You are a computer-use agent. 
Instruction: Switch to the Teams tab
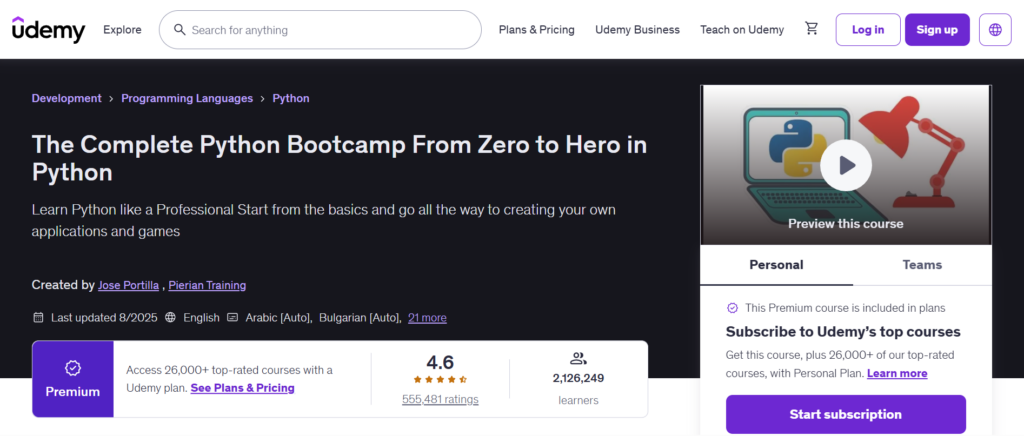click(x=922, y=265)
